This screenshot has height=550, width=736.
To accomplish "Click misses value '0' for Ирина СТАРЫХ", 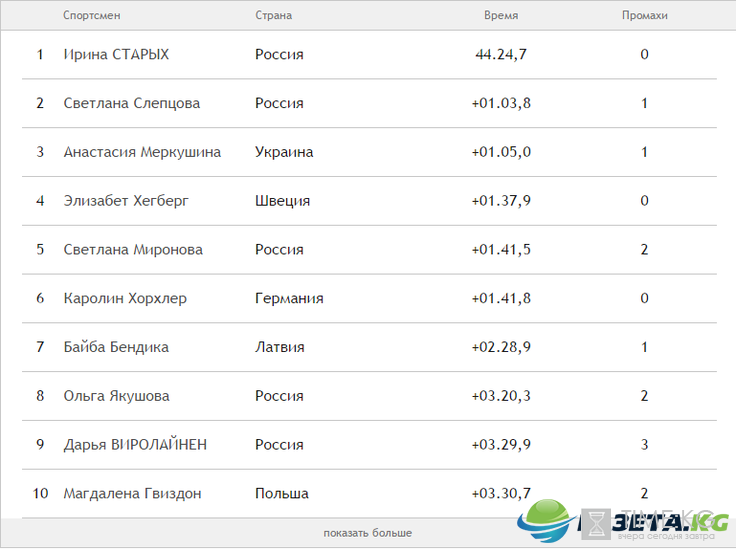I will pyautogui.click(x=644, y=54).
